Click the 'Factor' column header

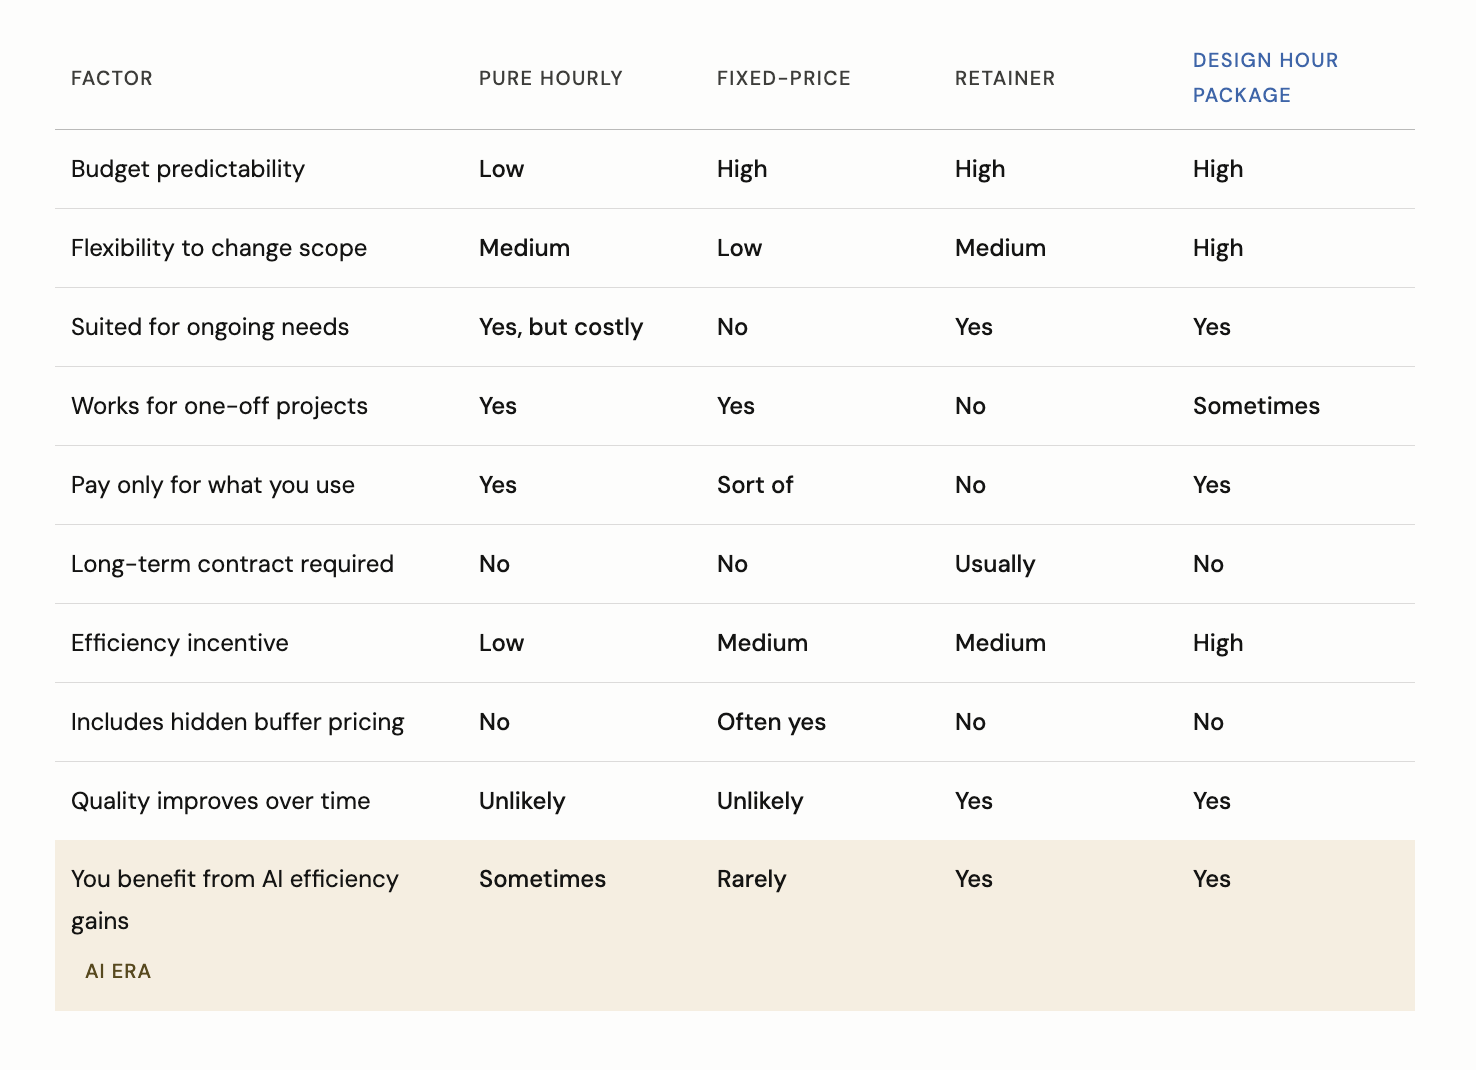click(112, 79)
